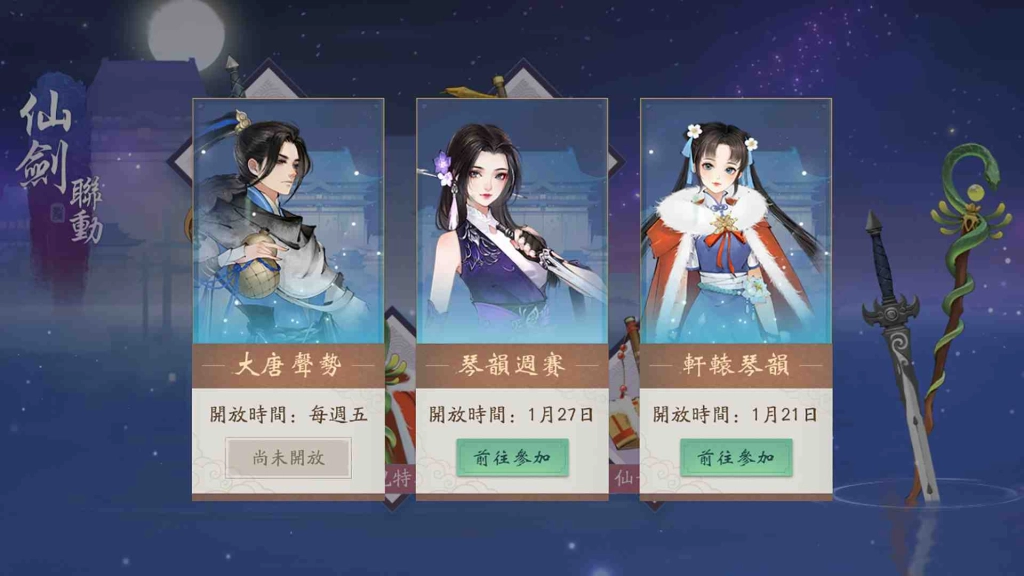The image size is (1024, 576).
Task: Click the 琴韻週賽 title banner
Action: click(512, 366)
